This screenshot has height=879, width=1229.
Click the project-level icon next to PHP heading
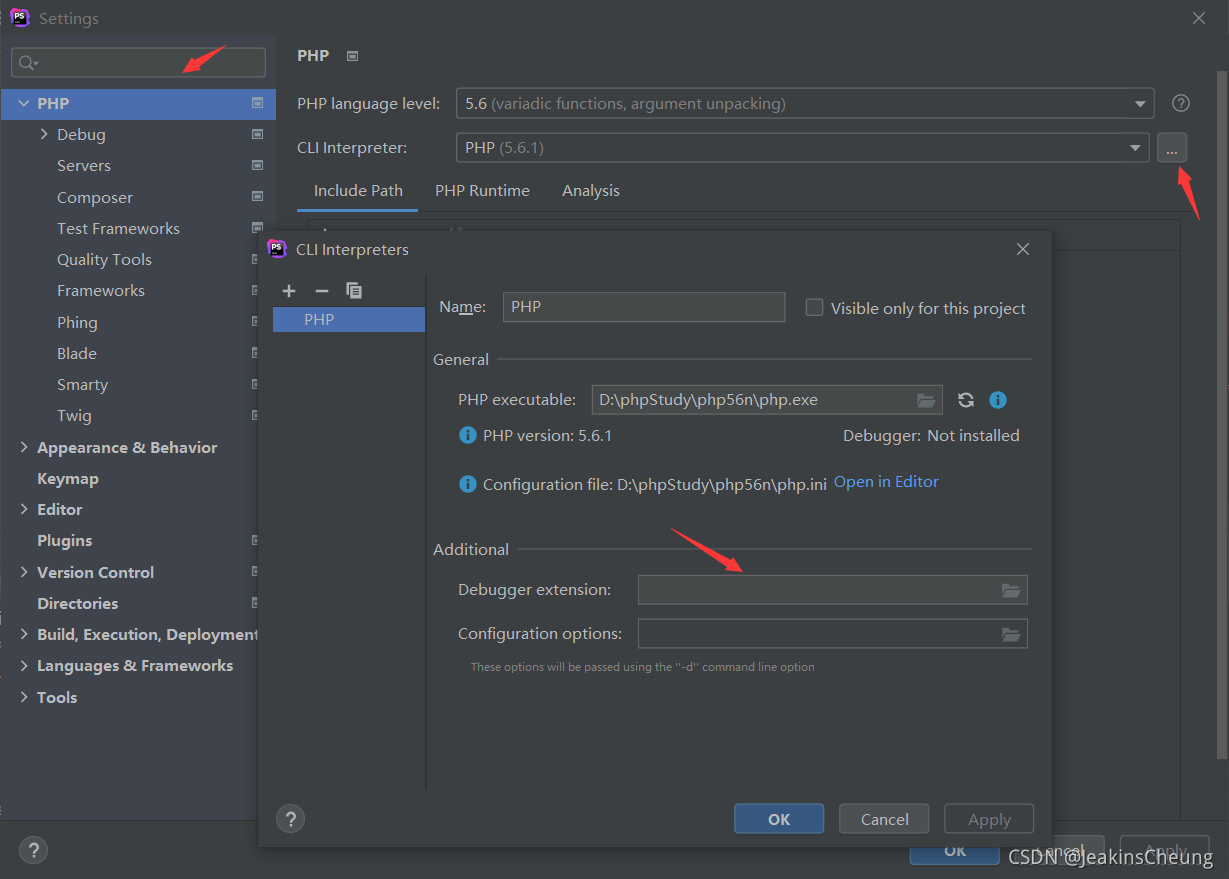click(x=352, y=56)
